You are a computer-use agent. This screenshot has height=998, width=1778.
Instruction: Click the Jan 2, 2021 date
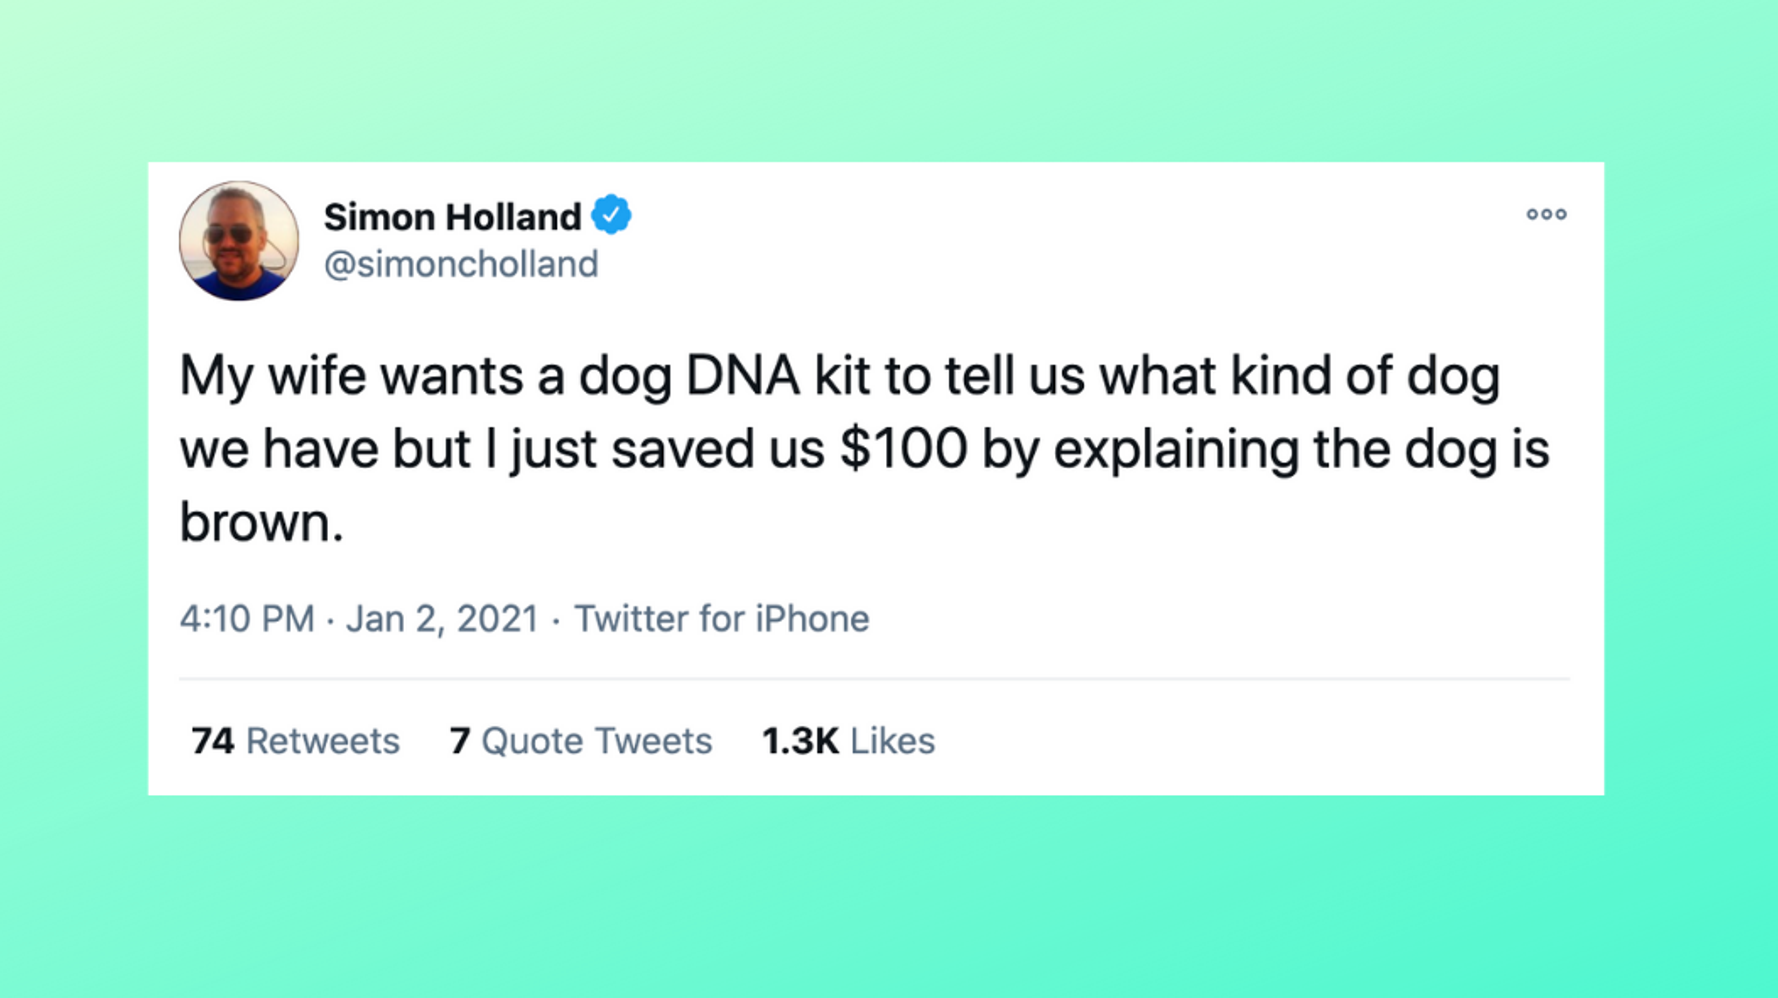tap(442, 619)
